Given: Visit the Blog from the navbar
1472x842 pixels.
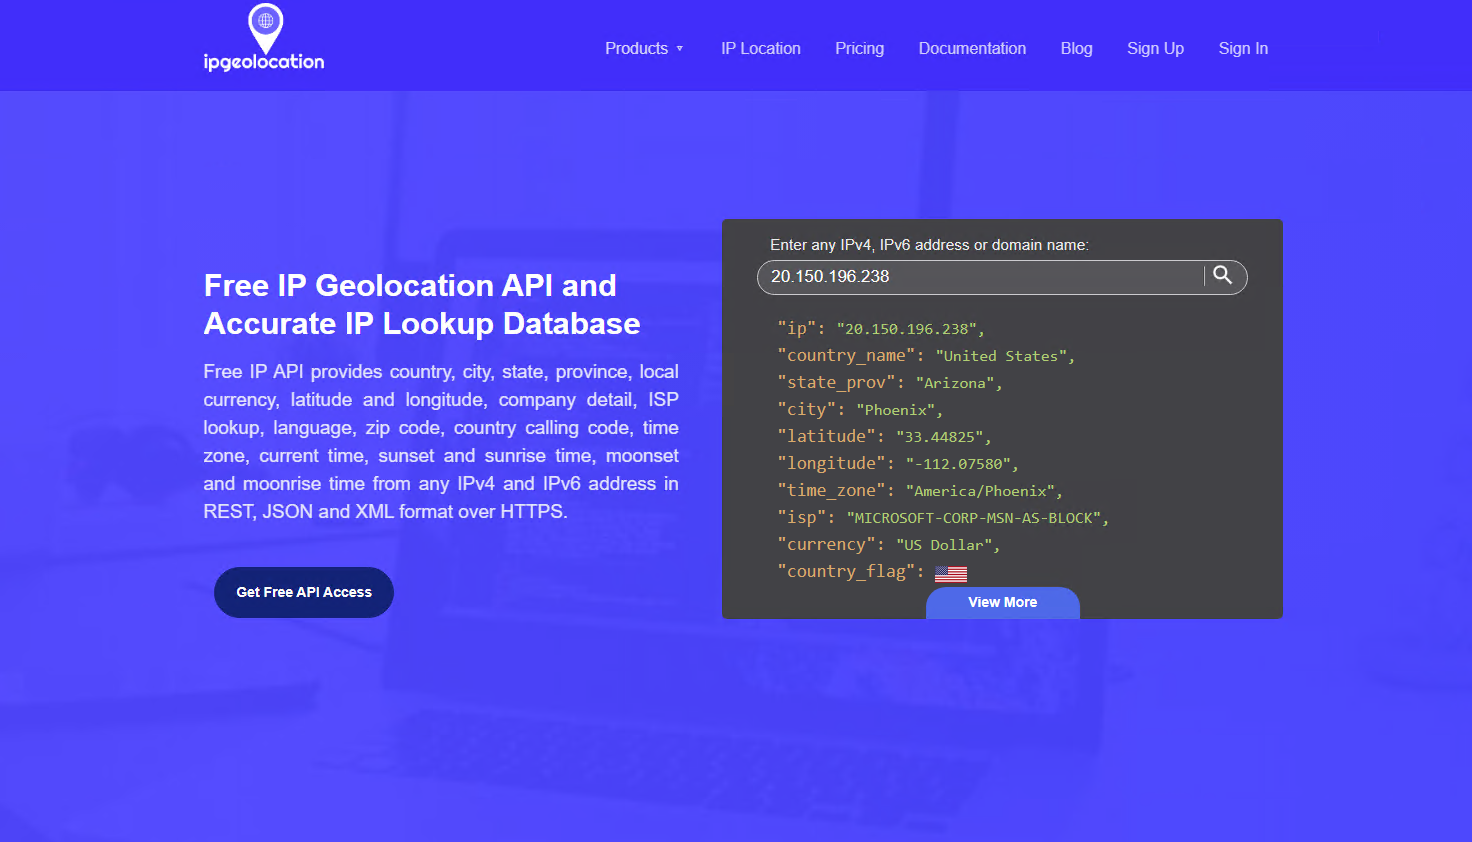Looking at the screenshot, I should (x=1076, y=48).
